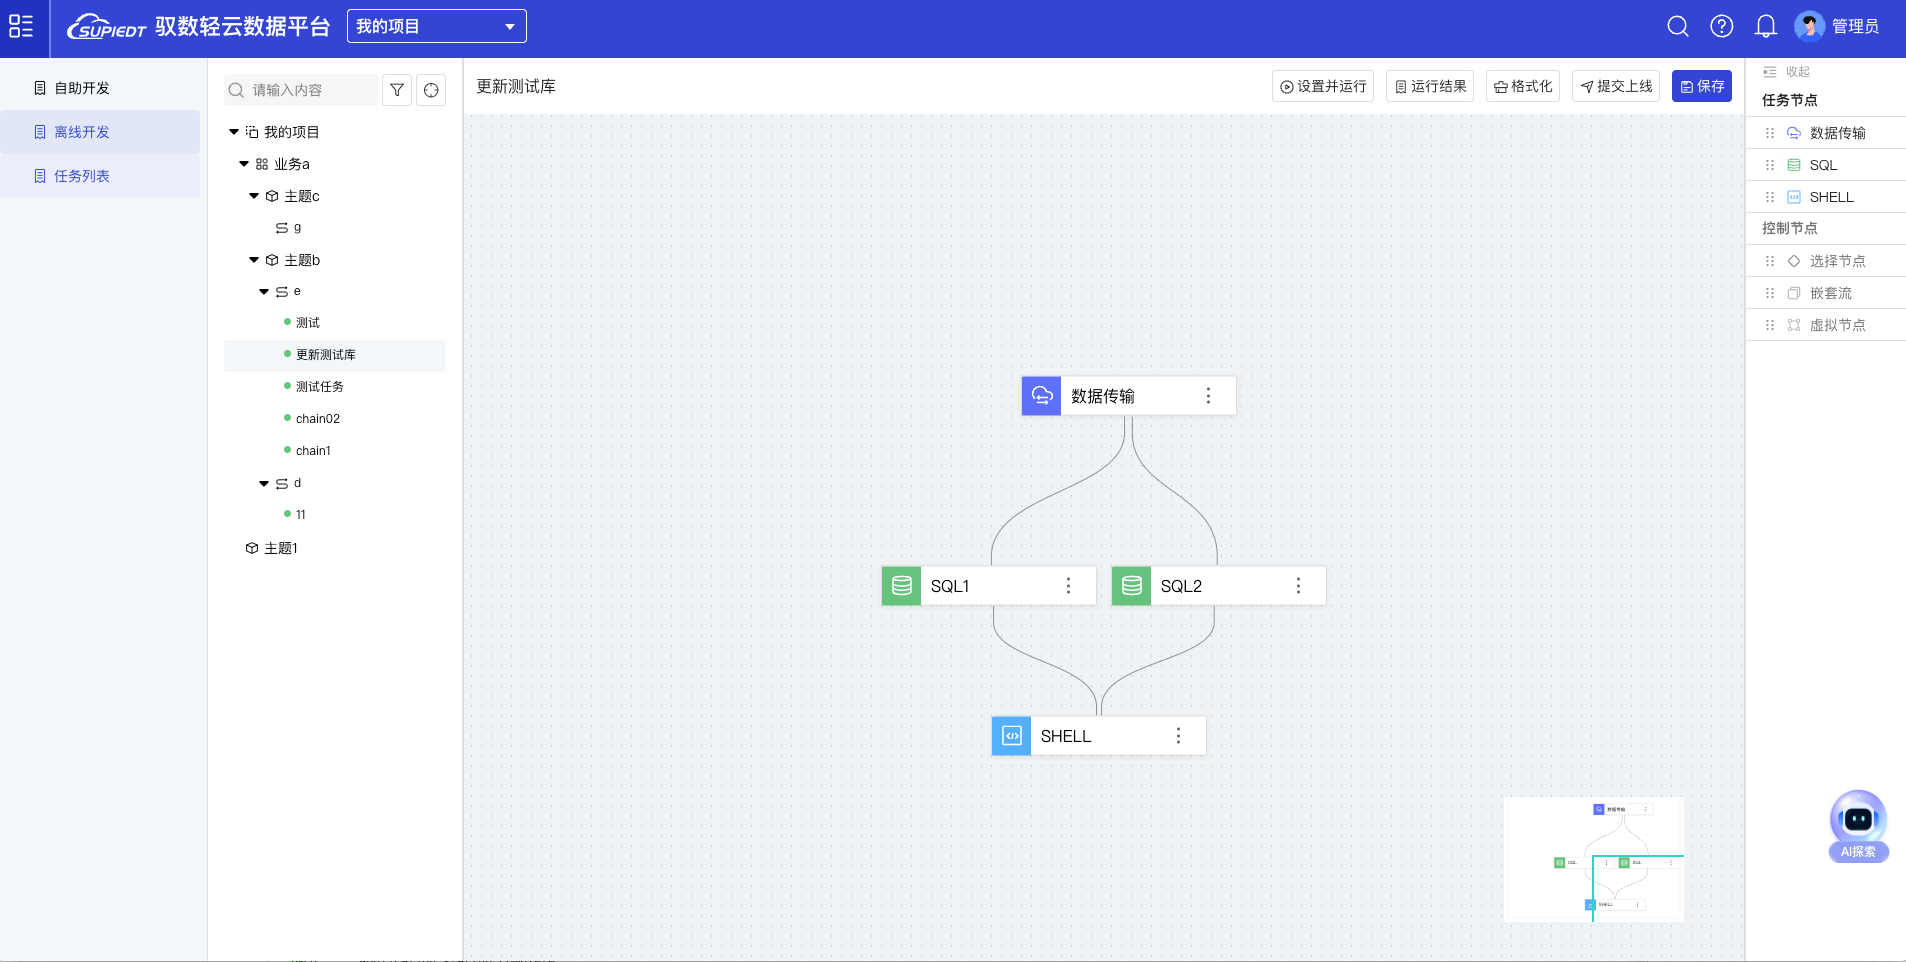Screen dimensions: 1906x962
Task: Open the SQL1 node options menu
Action: pos(1068,586)
